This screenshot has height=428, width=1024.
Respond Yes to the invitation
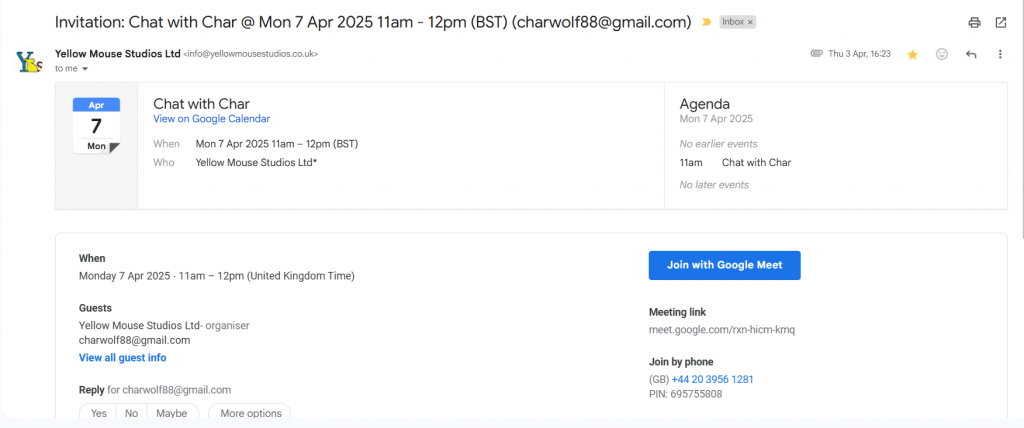tap(99, 414)
